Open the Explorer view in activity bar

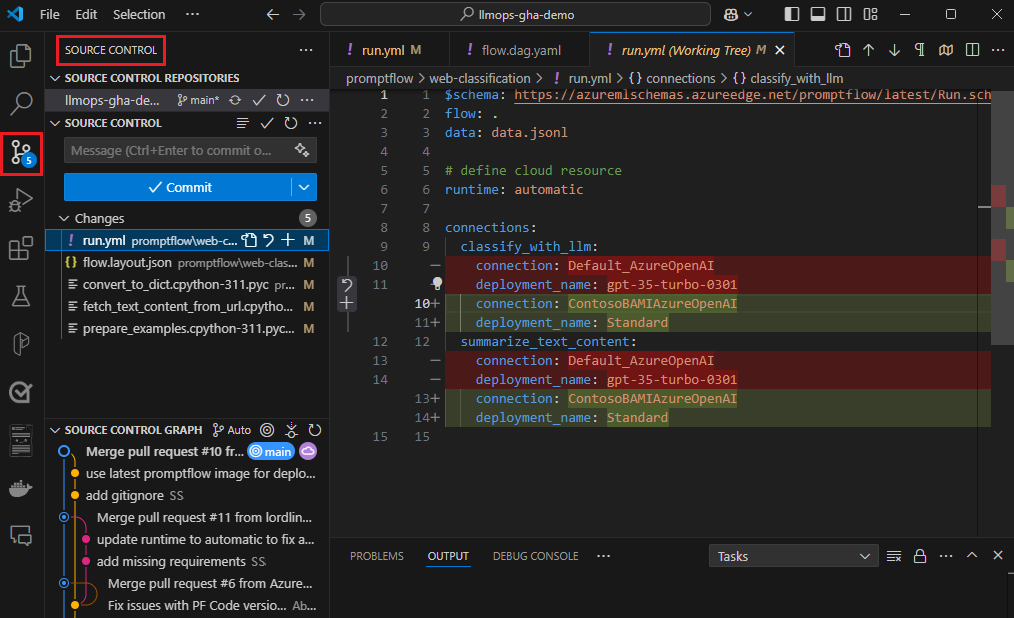(x=21, y=56)
